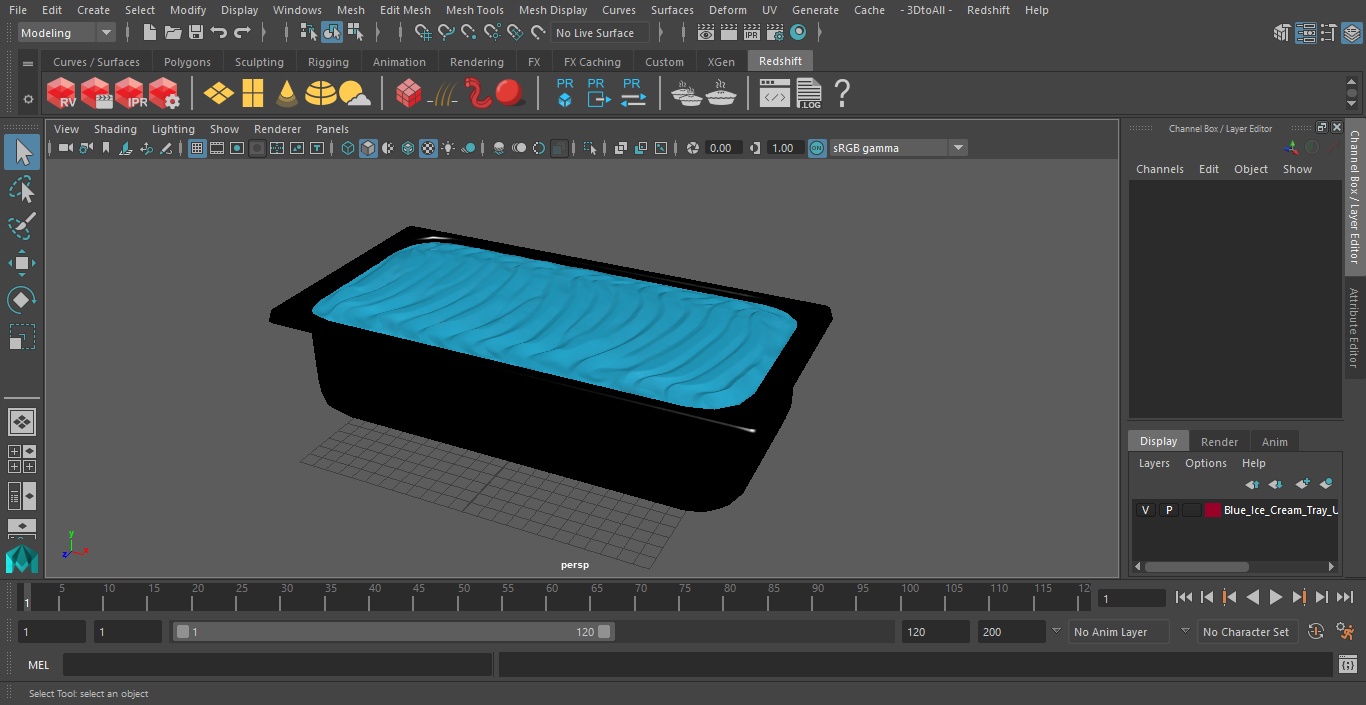Click No Live Surface field

[x=600, y=33]
